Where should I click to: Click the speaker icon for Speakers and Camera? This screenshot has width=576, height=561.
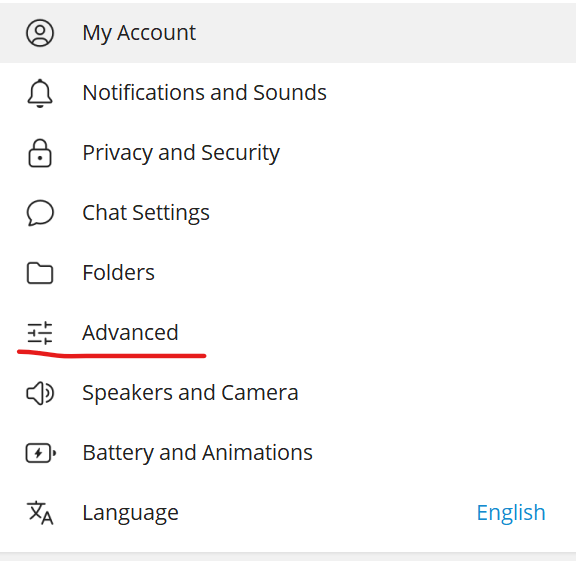pos(40,393)
